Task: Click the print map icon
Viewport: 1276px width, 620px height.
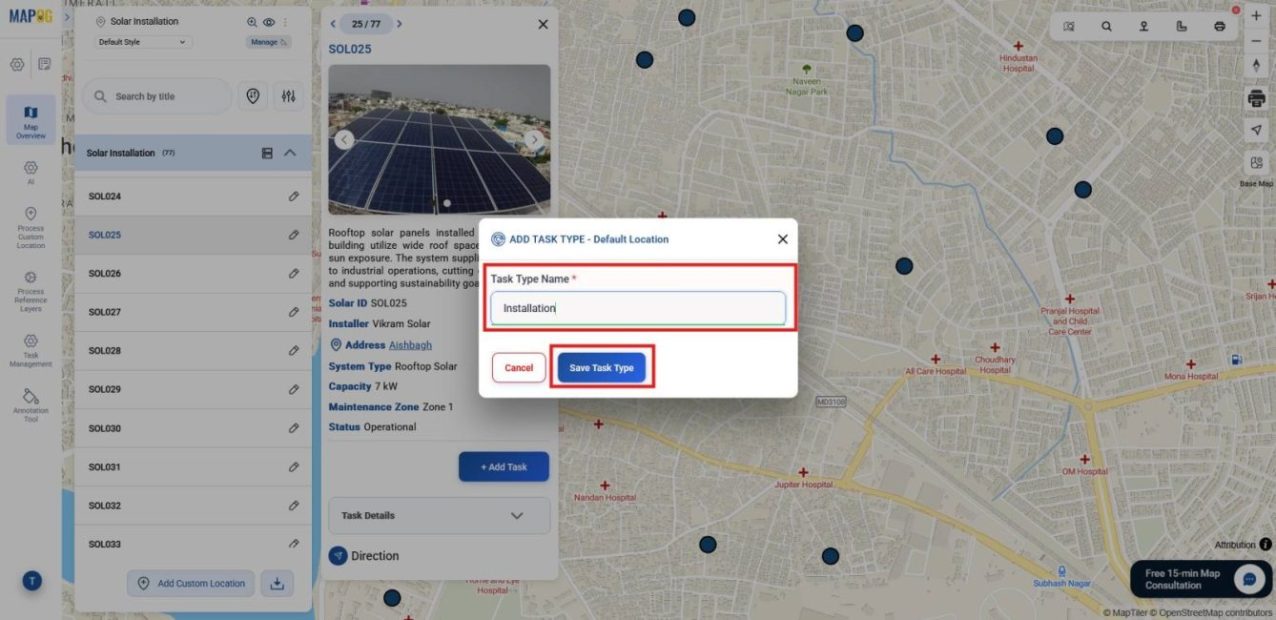Action: point(1255,99)
